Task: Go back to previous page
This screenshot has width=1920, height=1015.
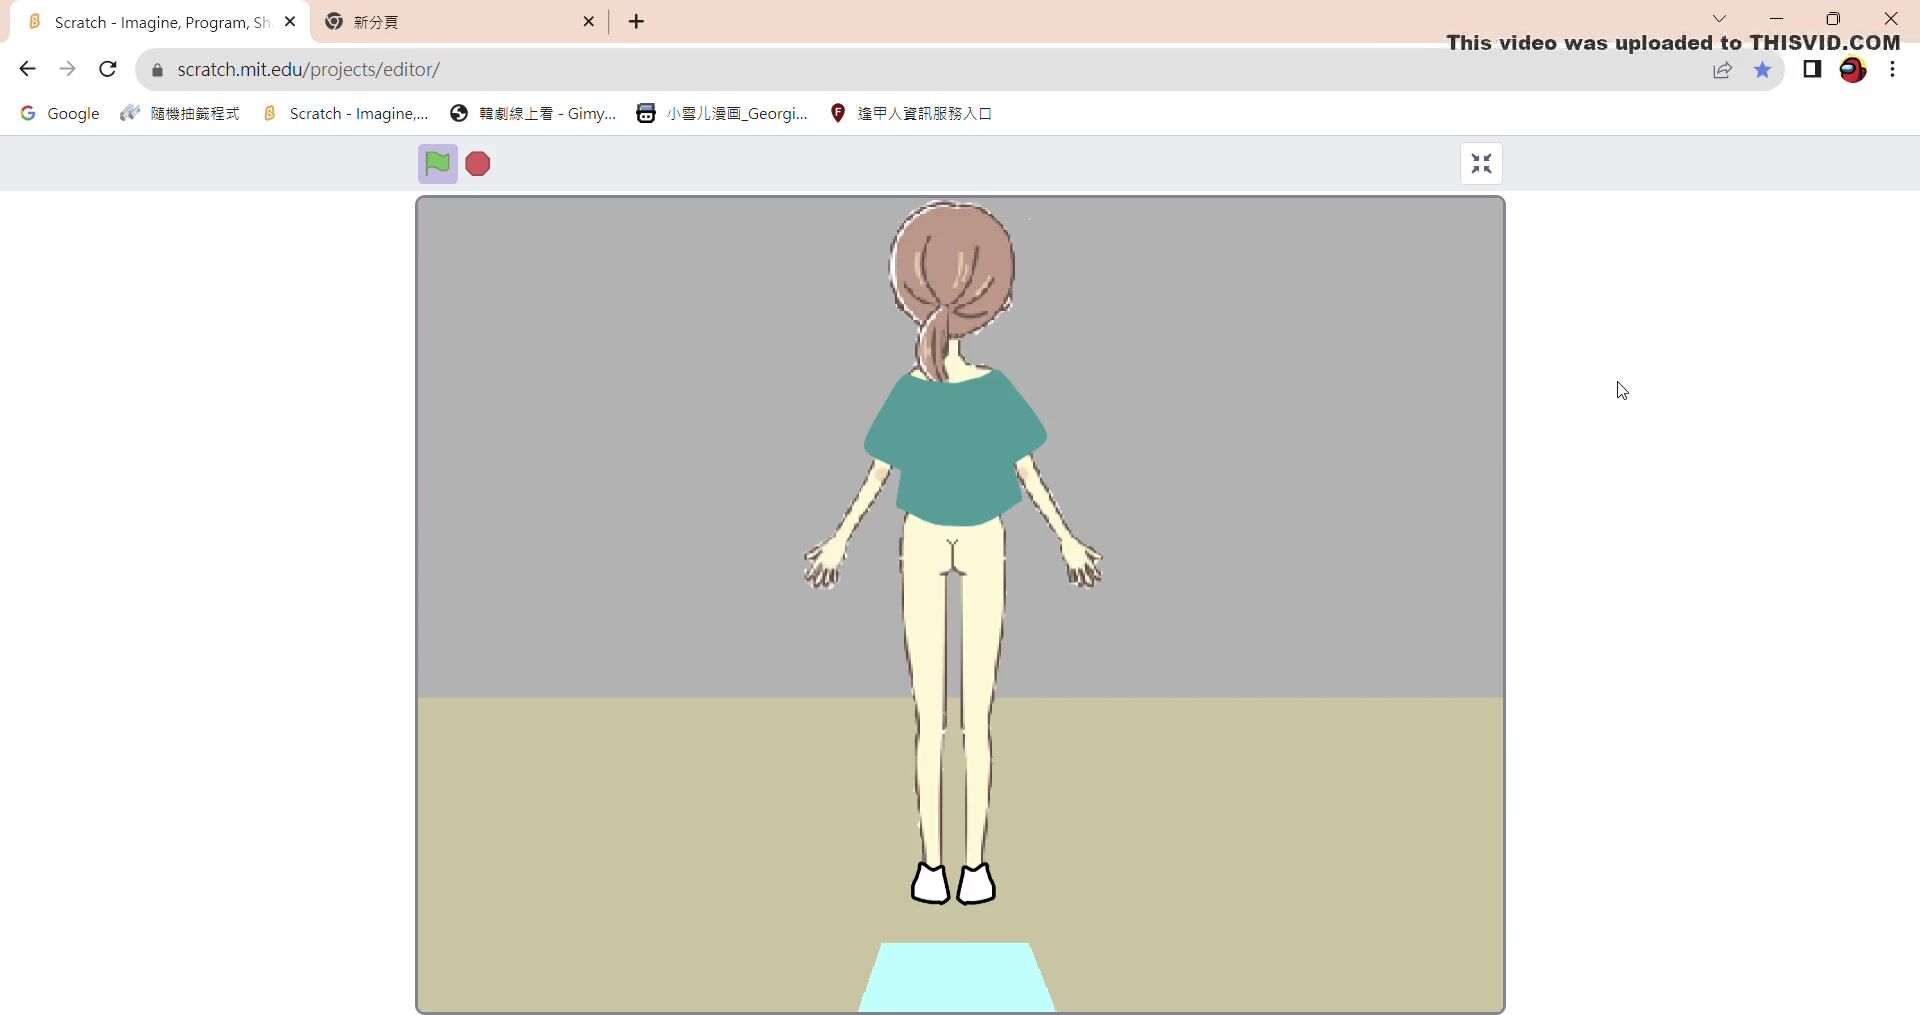Action: [27, 69]
